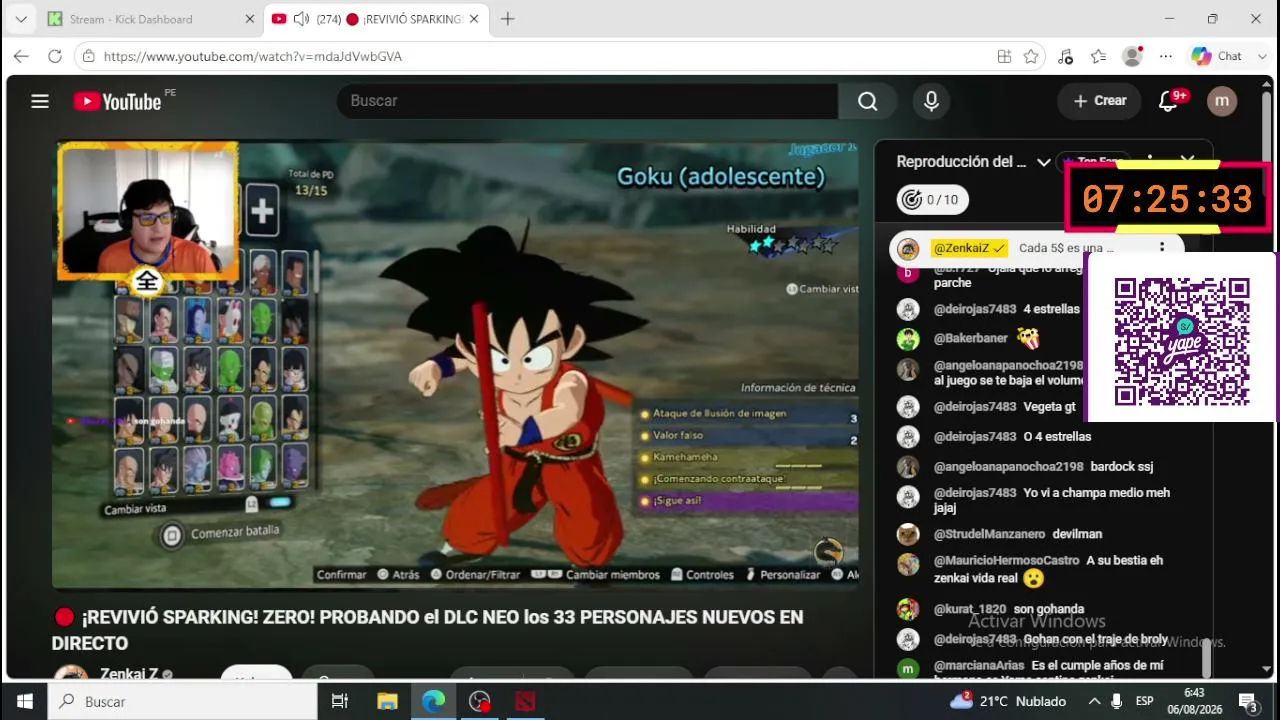Click the YouTube video player
Screen dimensions: 1280x720
point(456,364)
